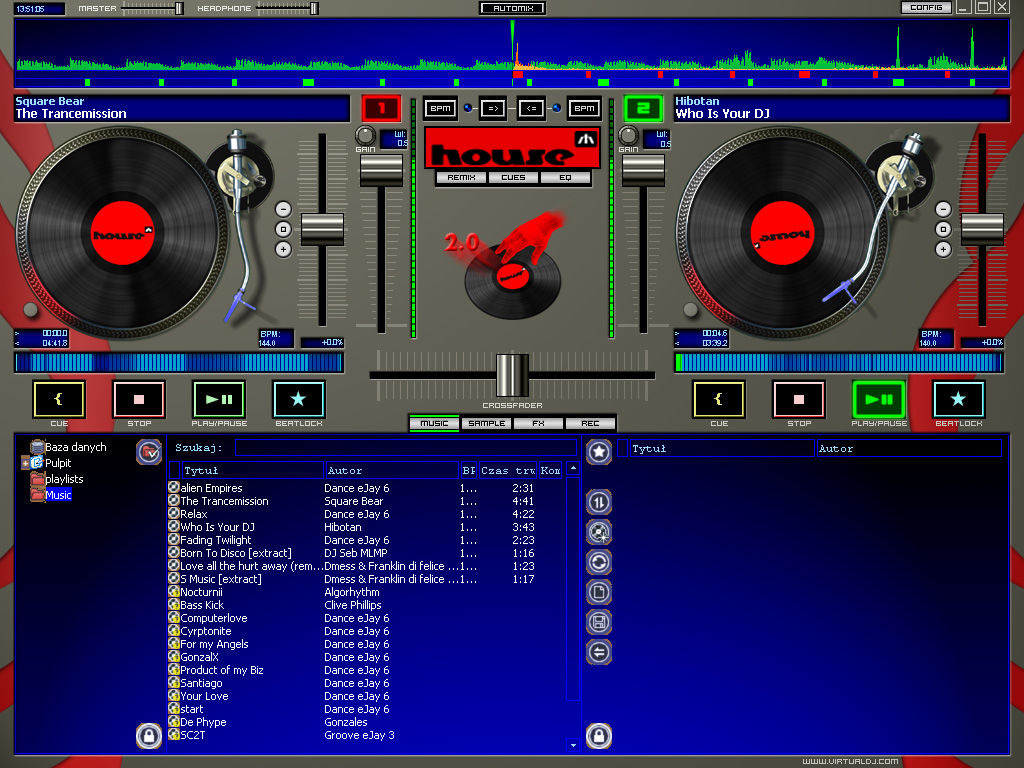Click the left deck pitch slider handle
The image size is (1024, 768).
(x=322, y=229)
